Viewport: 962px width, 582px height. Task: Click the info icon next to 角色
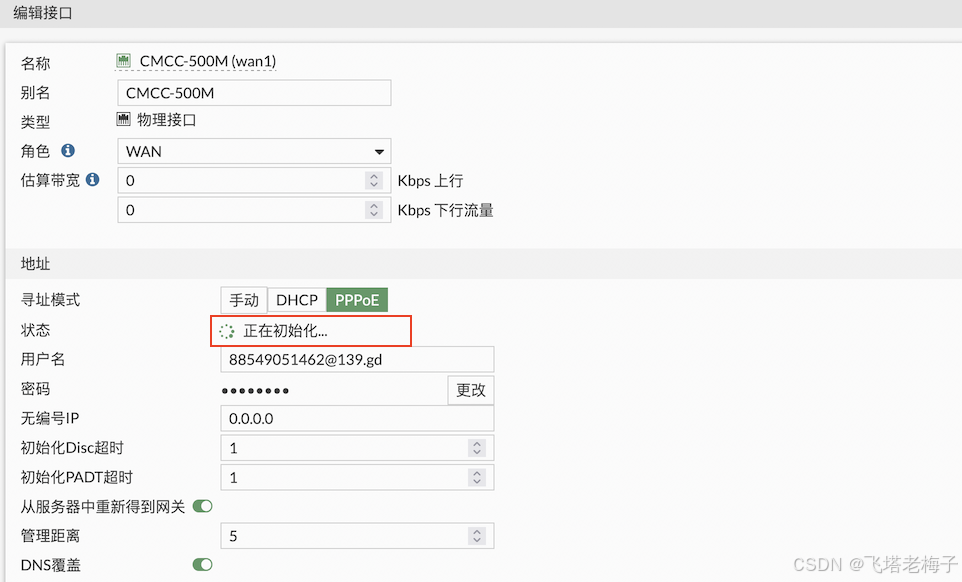pos(68,150)
